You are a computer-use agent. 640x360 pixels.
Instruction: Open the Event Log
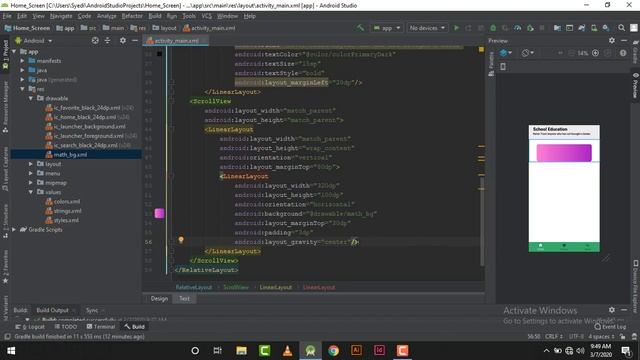pyautogui.click(x=610, y=327)
